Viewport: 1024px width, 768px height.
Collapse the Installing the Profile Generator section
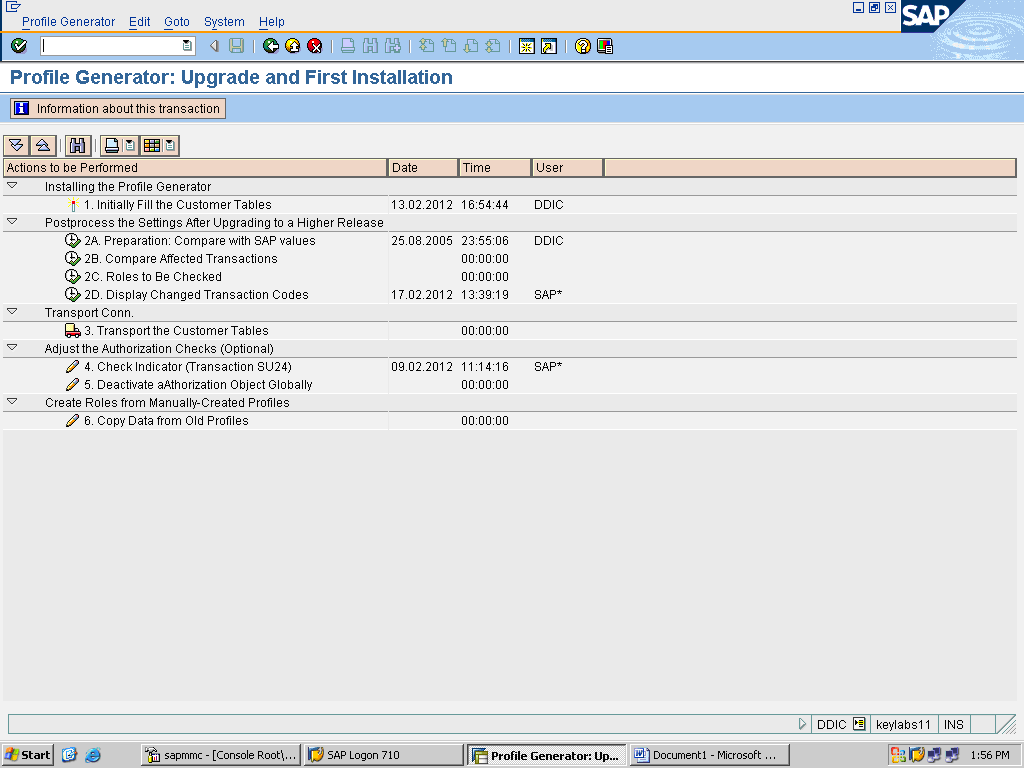(12, 186)
